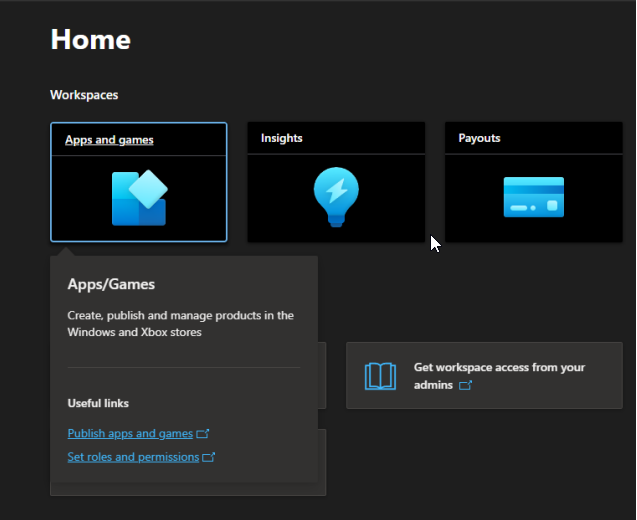Click the Payouts credit card icon
This screenshot has height=520, width=637.
coord(533,197)
